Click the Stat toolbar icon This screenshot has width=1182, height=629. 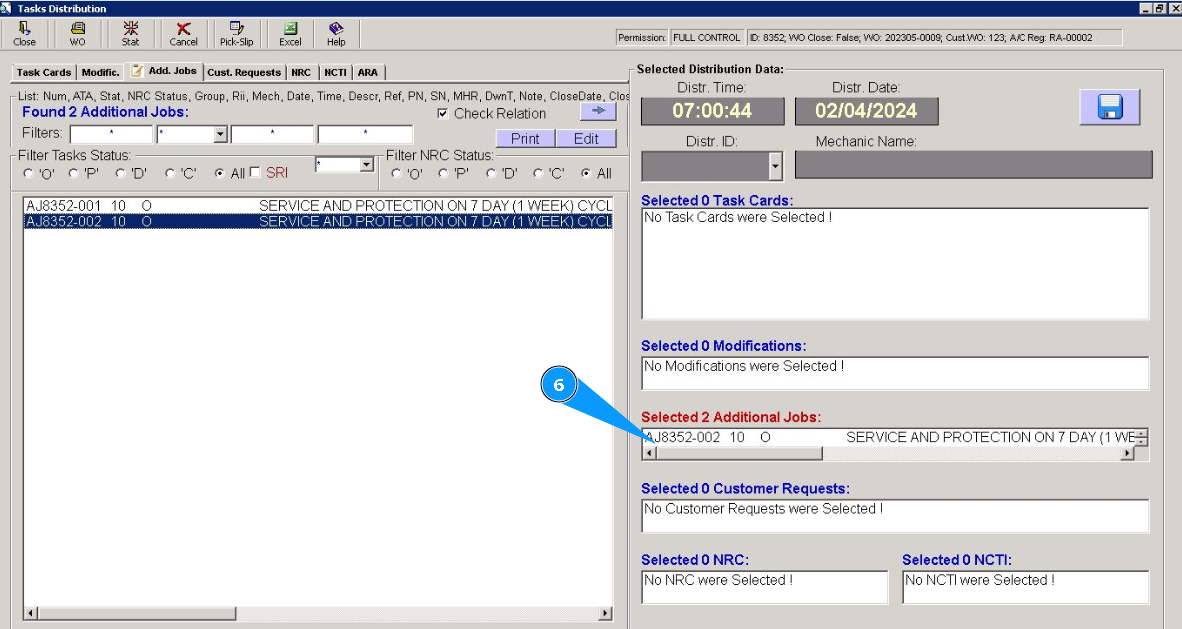tap(130, 34)
